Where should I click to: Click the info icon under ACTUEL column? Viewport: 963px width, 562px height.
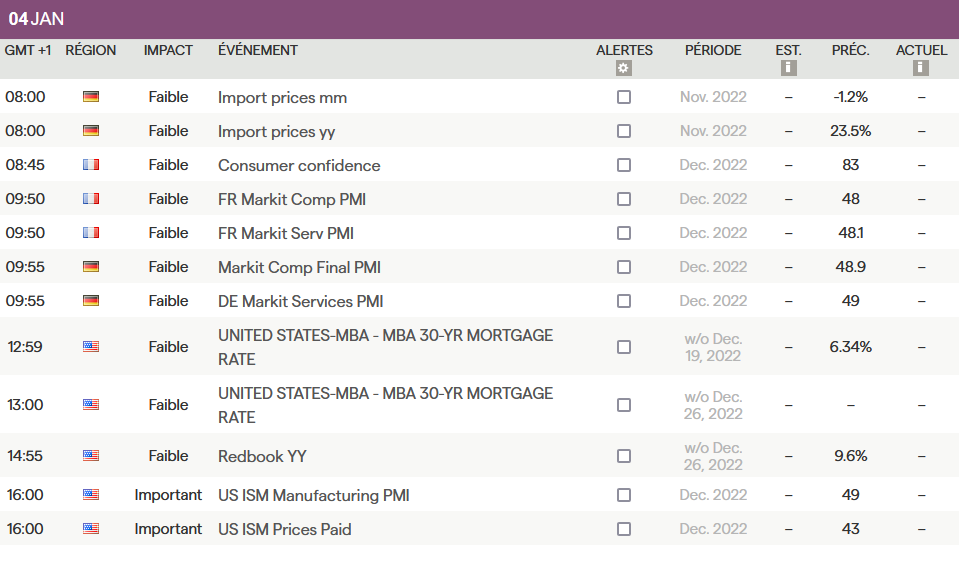tap(921, 68)
